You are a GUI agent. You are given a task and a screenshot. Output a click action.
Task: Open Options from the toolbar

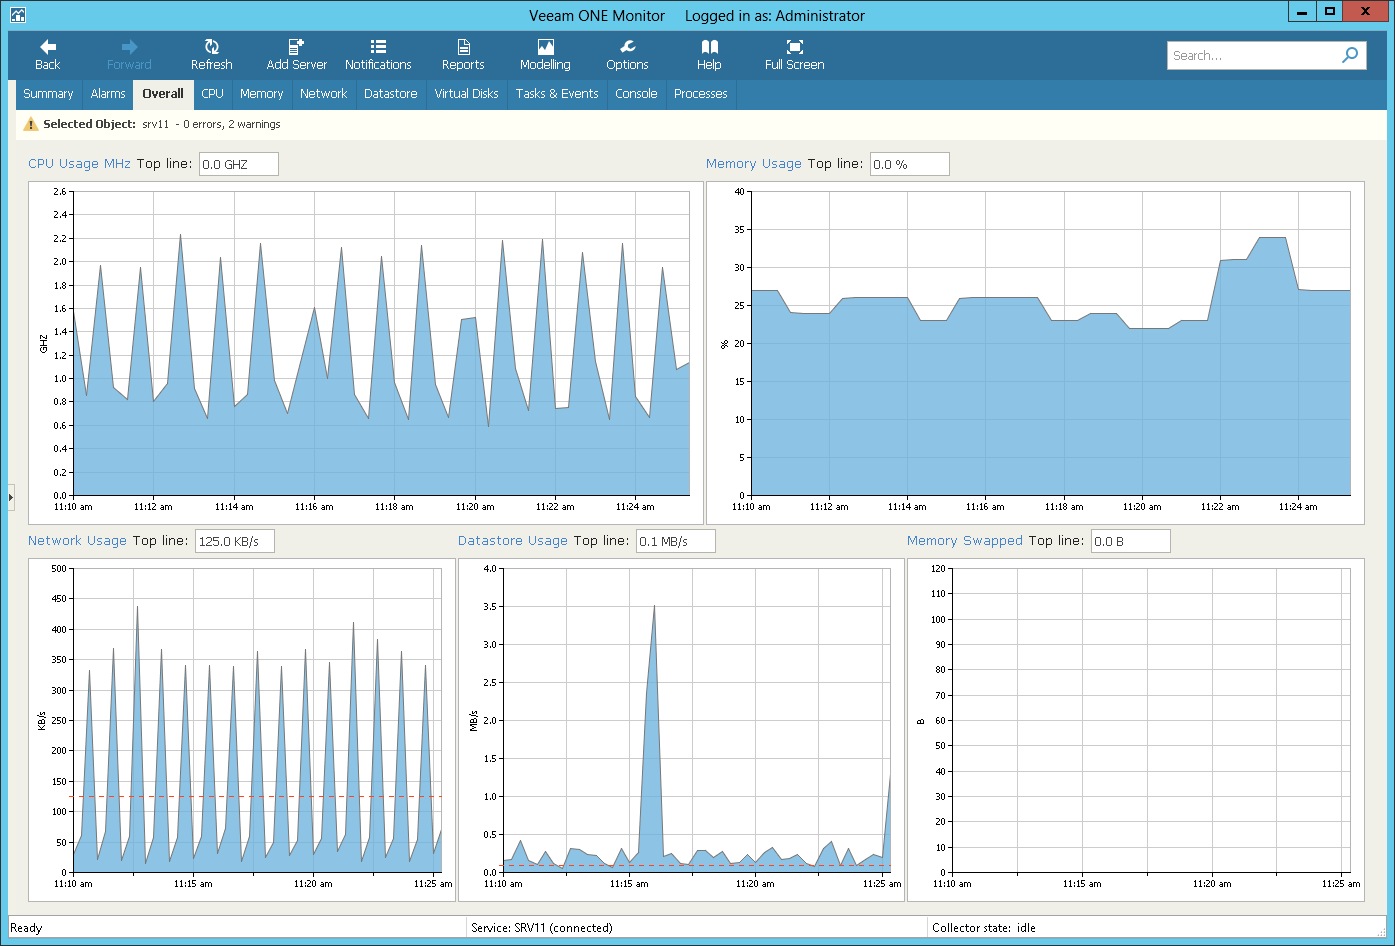tap(627, 55)
